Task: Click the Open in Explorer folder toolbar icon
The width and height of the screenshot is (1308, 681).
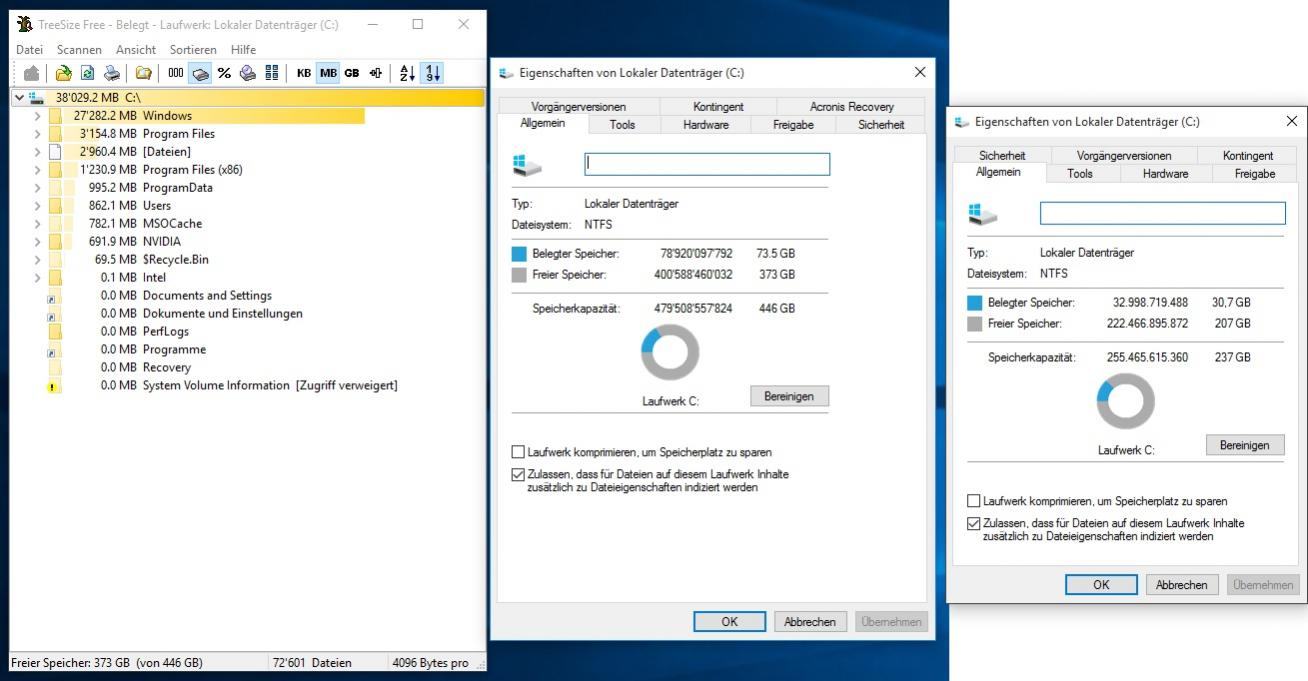Action: pos(144,73)
